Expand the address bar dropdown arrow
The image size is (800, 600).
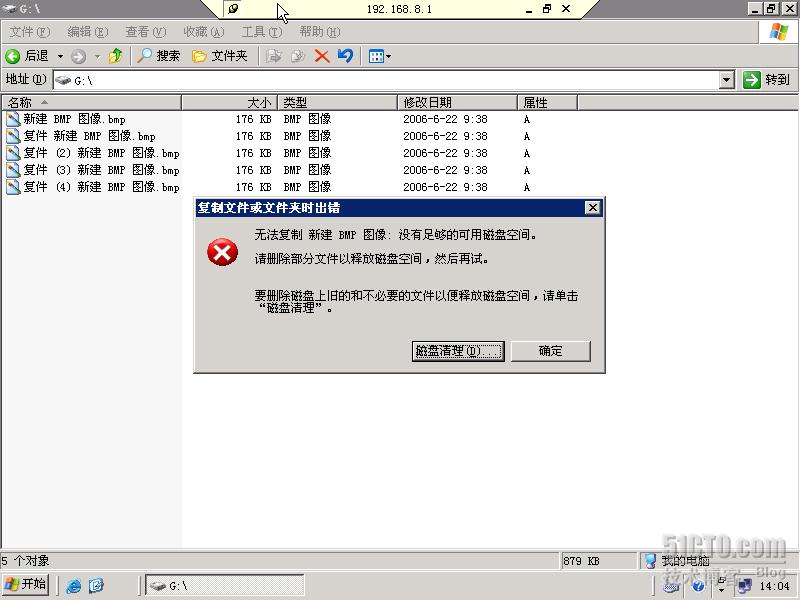click(727, 80)
